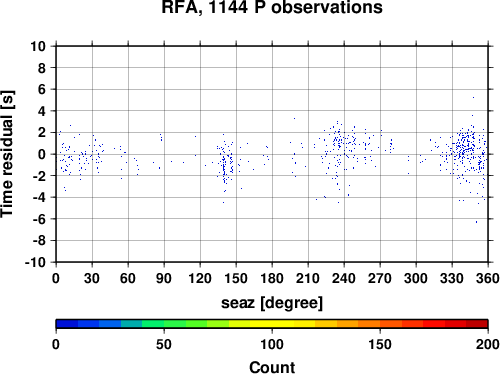The height and width of the screenshot is (374, 500).
Task: Click the colorbar tick label 200
Action: tap(488, 344)
